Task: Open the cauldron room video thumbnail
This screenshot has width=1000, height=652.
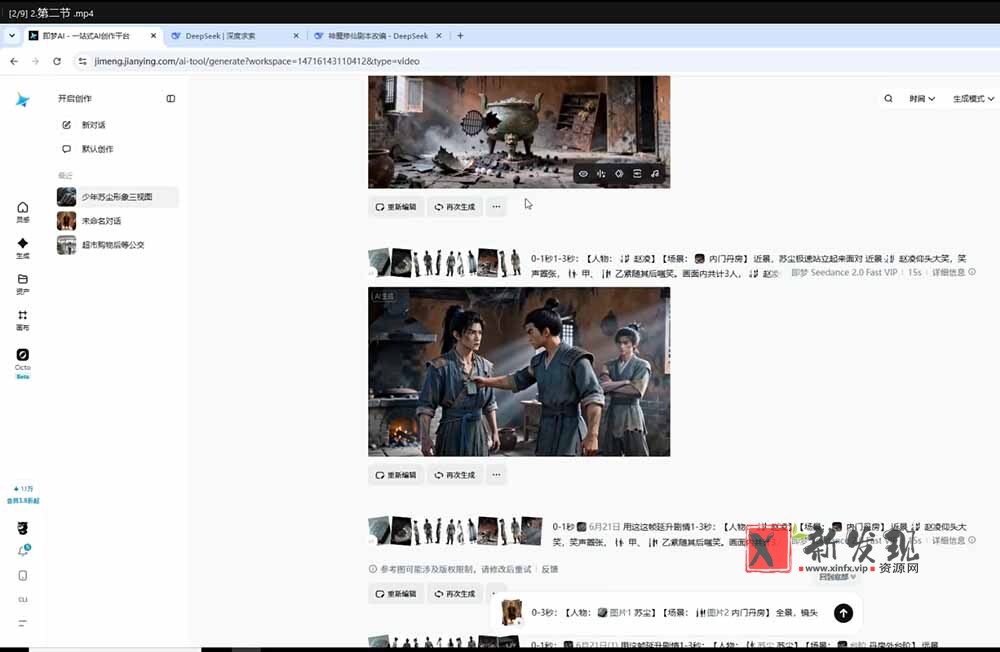Action: point(518,131)
